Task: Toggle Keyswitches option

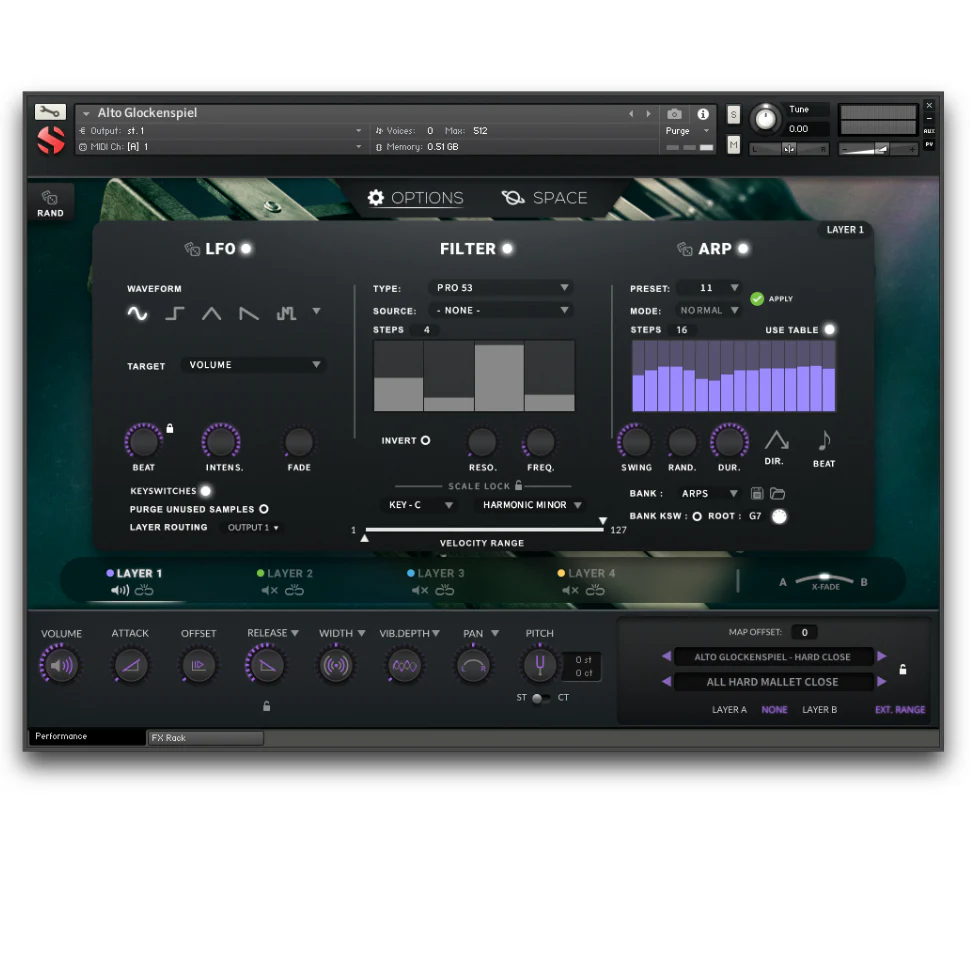Action: click(205, 491)
